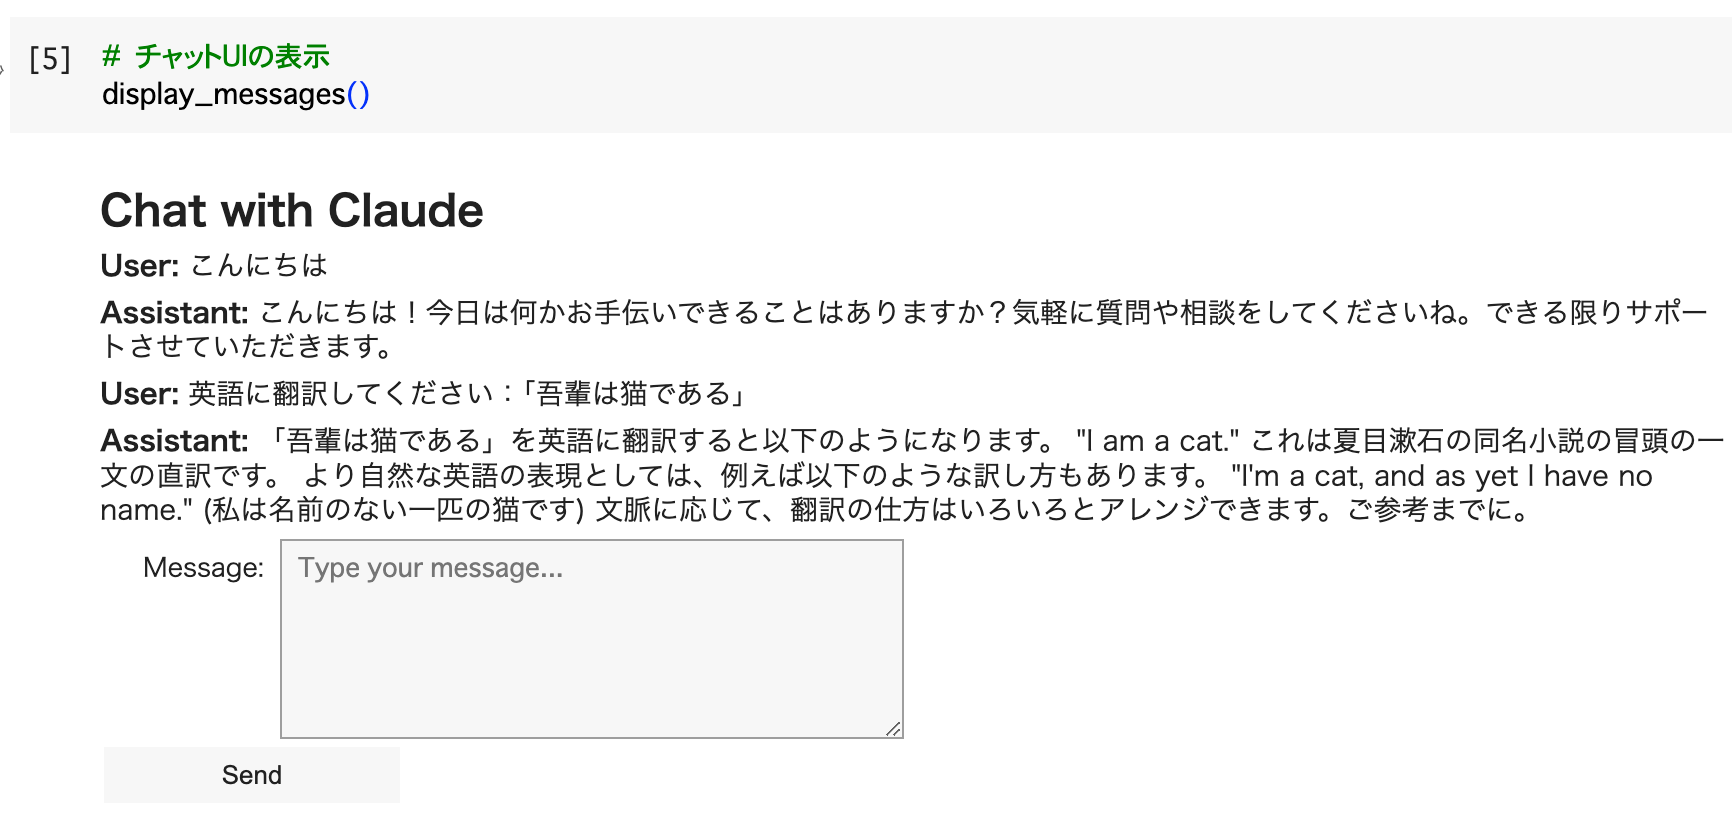Click the first Assistant label
This screenshot has height=824, width=1734.
[x=174, y=313]
